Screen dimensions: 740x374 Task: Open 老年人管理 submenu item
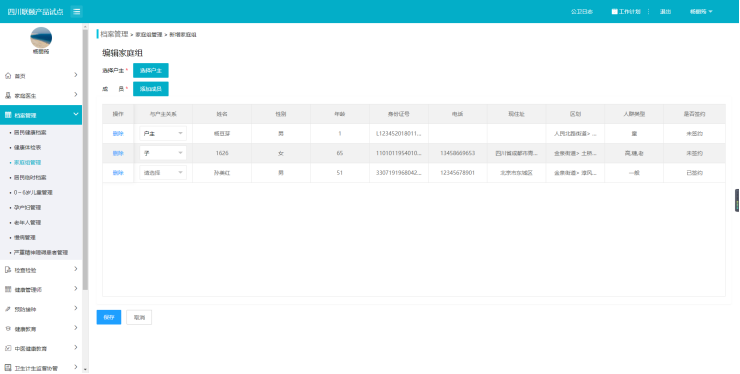[27, 222]
